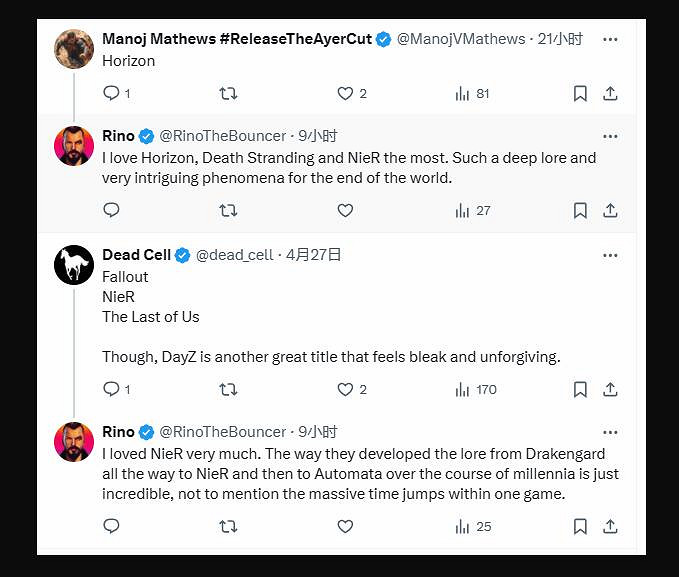Click Manoj Mathews' profile avatar

click(74, 49)
